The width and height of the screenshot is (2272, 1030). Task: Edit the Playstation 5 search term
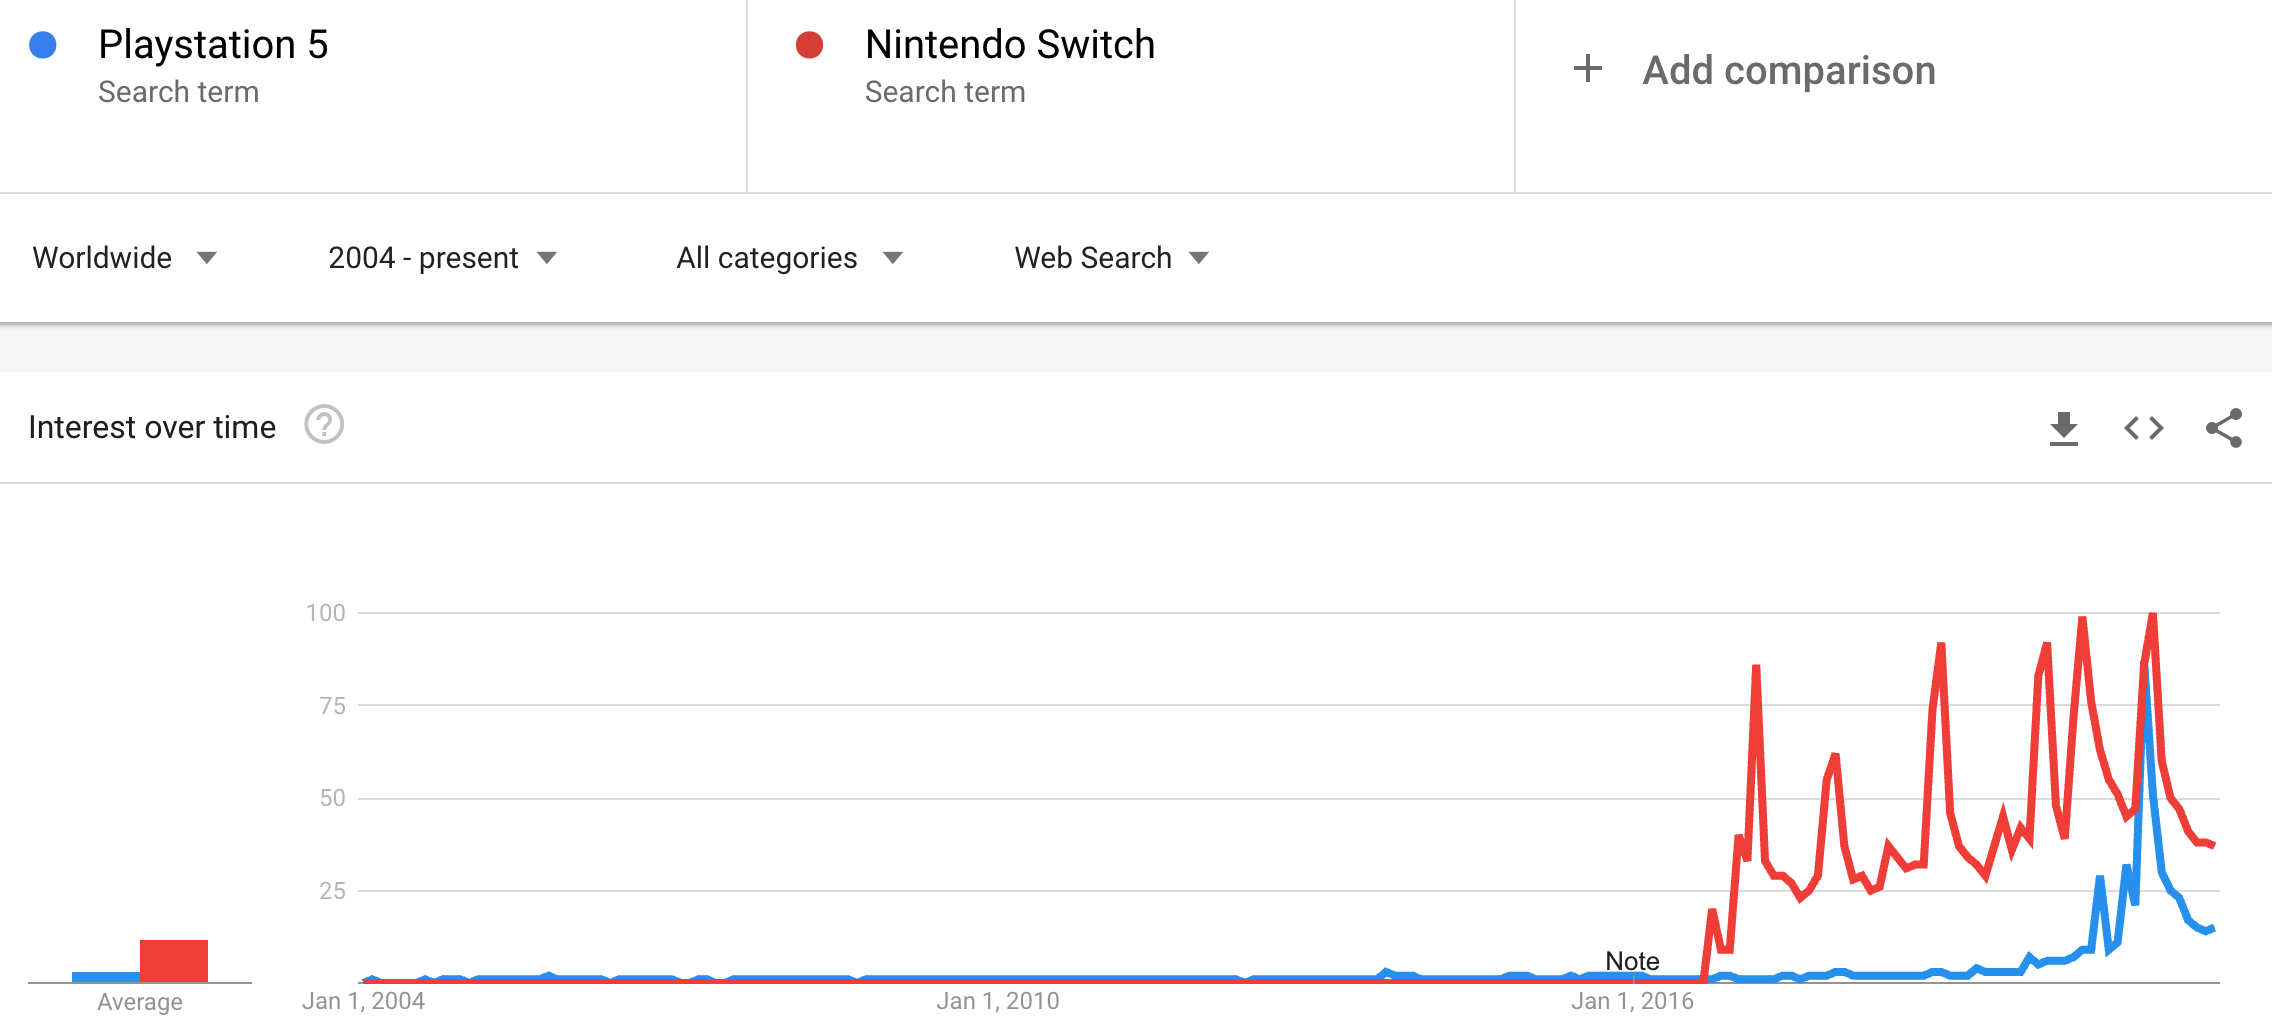(x=213, y=45)
